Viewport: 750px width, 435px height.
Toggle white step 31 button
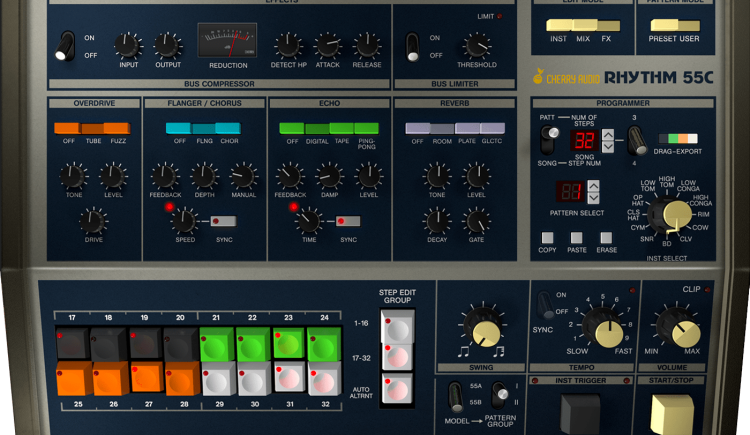coord(290,378)
